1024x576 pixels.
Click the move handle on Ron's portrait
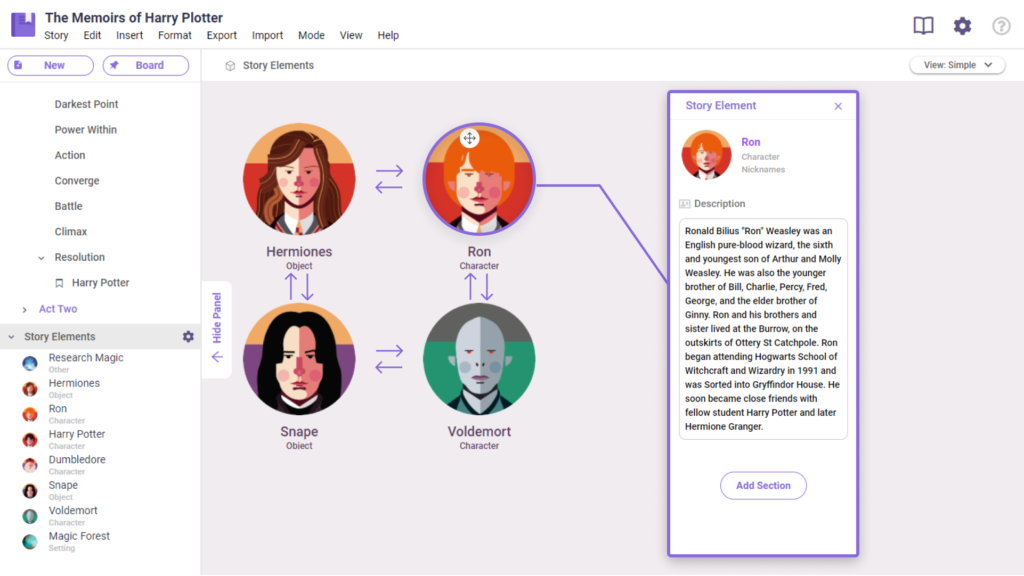[469, 138]
